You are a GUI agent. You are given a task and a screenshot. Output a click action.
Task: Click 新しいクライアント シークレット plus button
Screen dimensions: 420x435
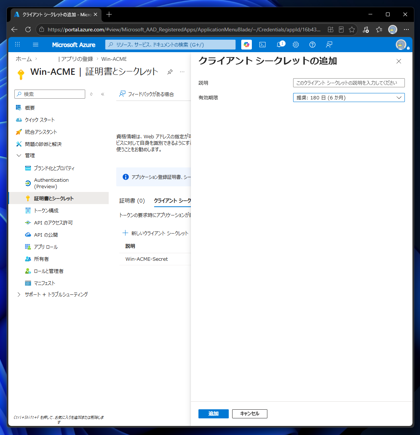(155, 233)
